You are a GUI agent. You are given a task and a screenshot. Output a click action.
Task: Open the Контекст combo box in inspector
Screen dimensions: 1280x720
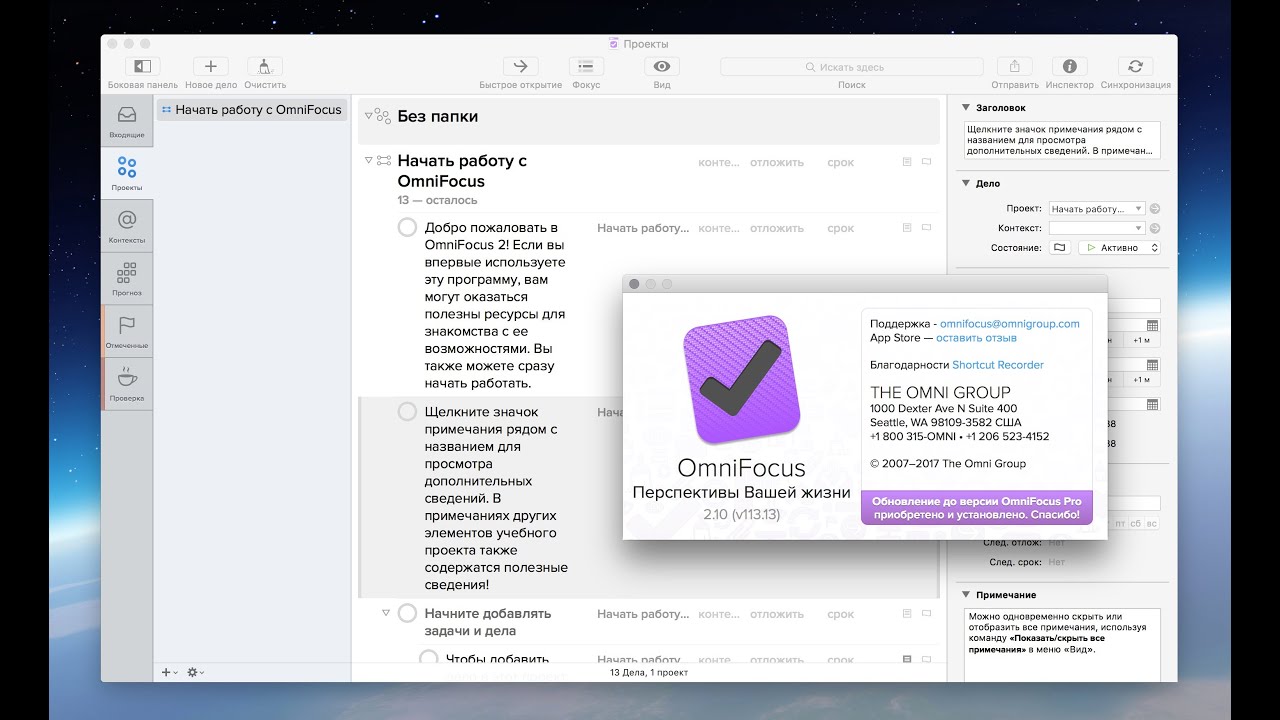coord(1097,228)
